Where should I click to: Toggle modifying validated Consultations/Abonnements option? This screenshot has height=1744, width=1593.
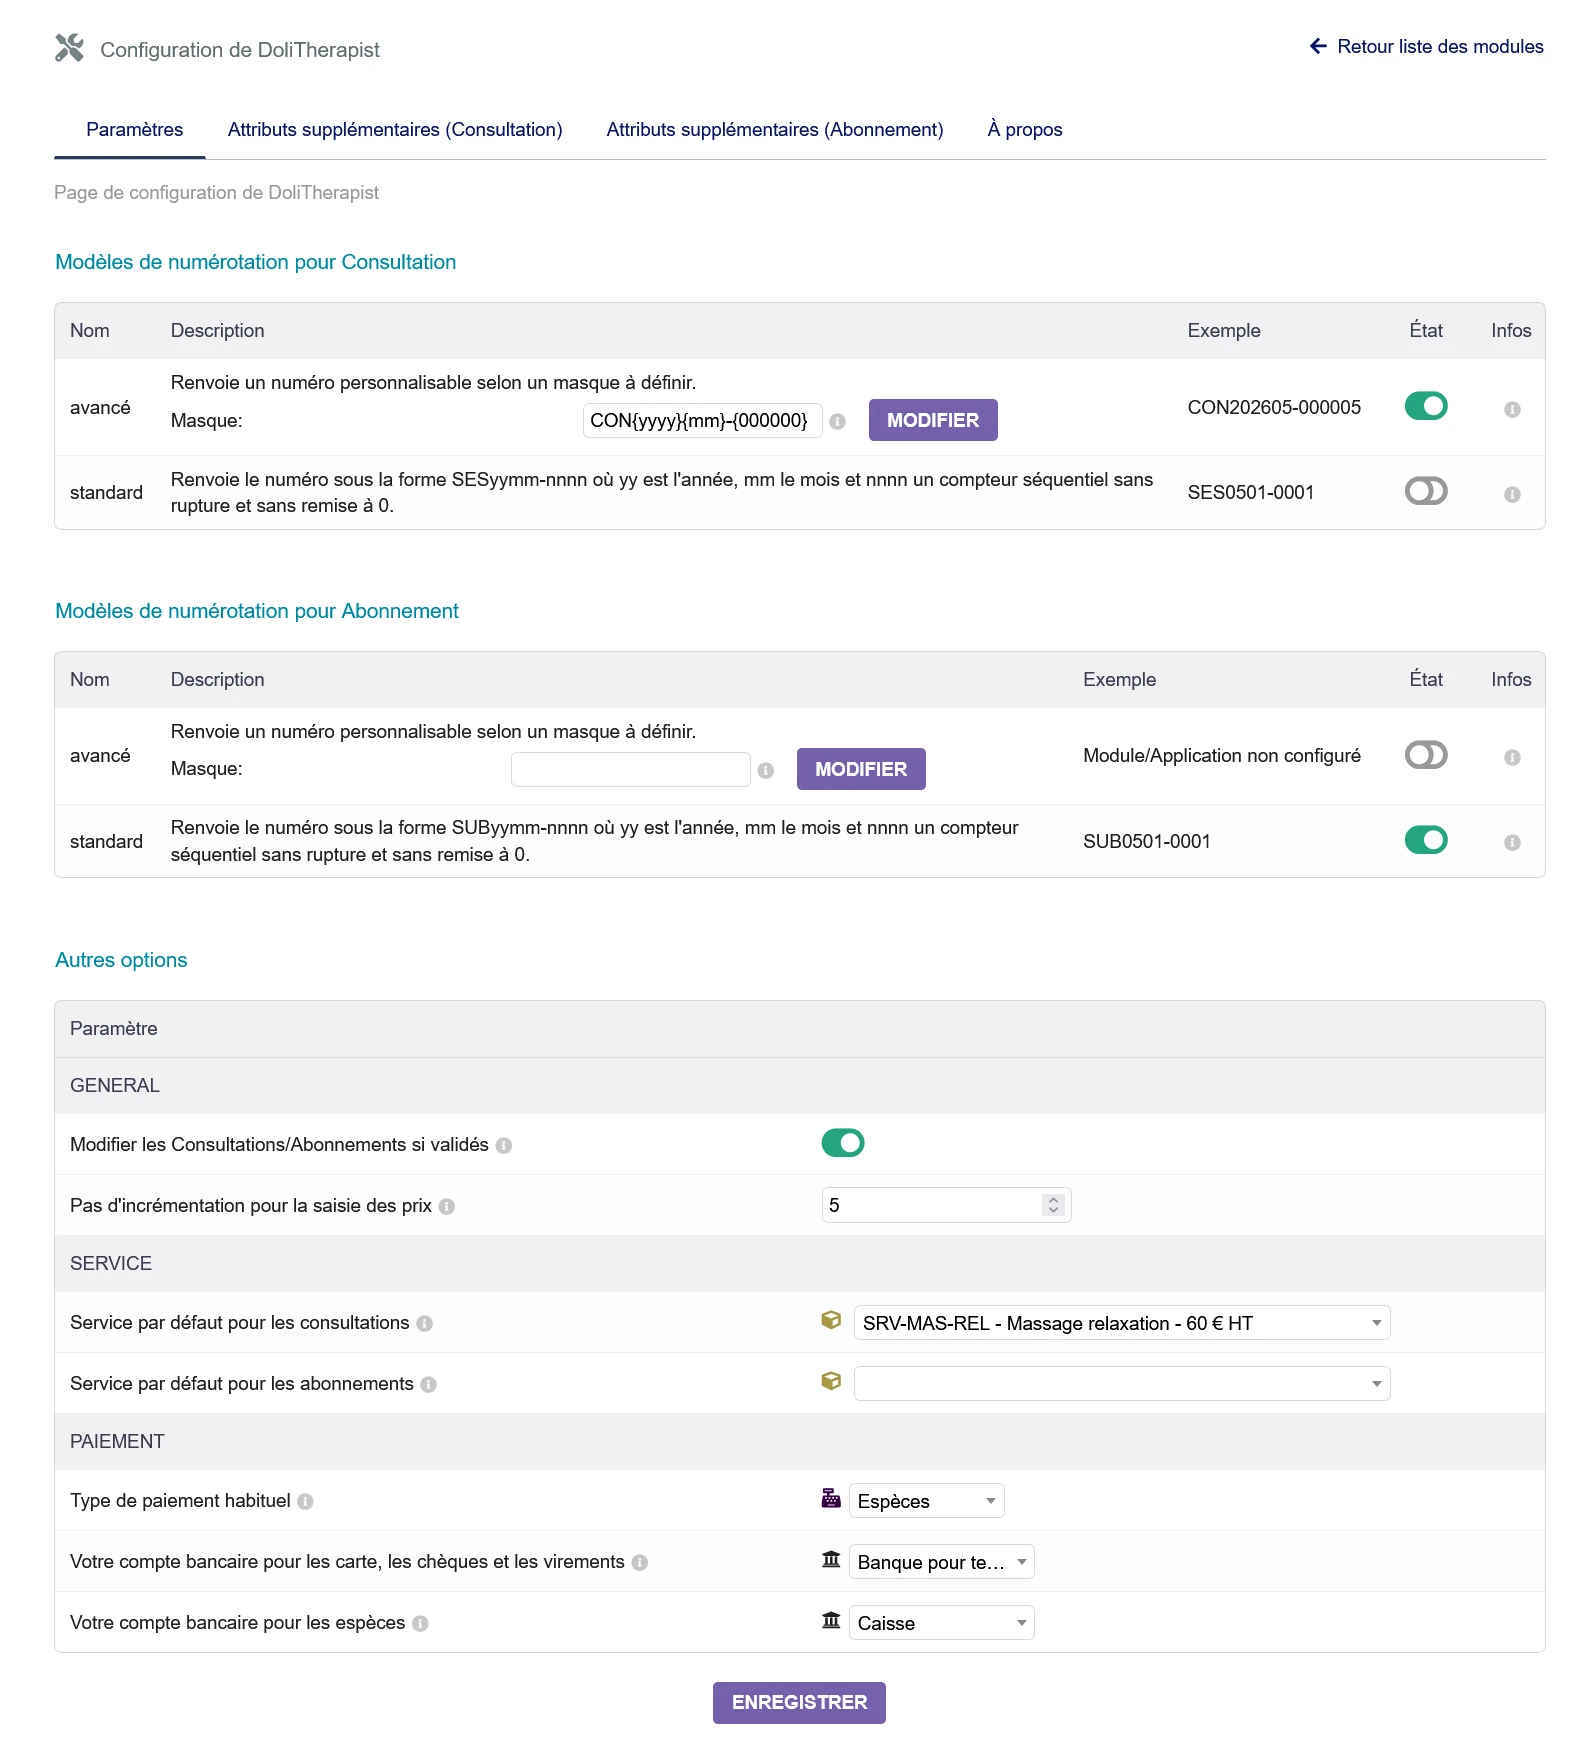click(x=843, y=1143)
